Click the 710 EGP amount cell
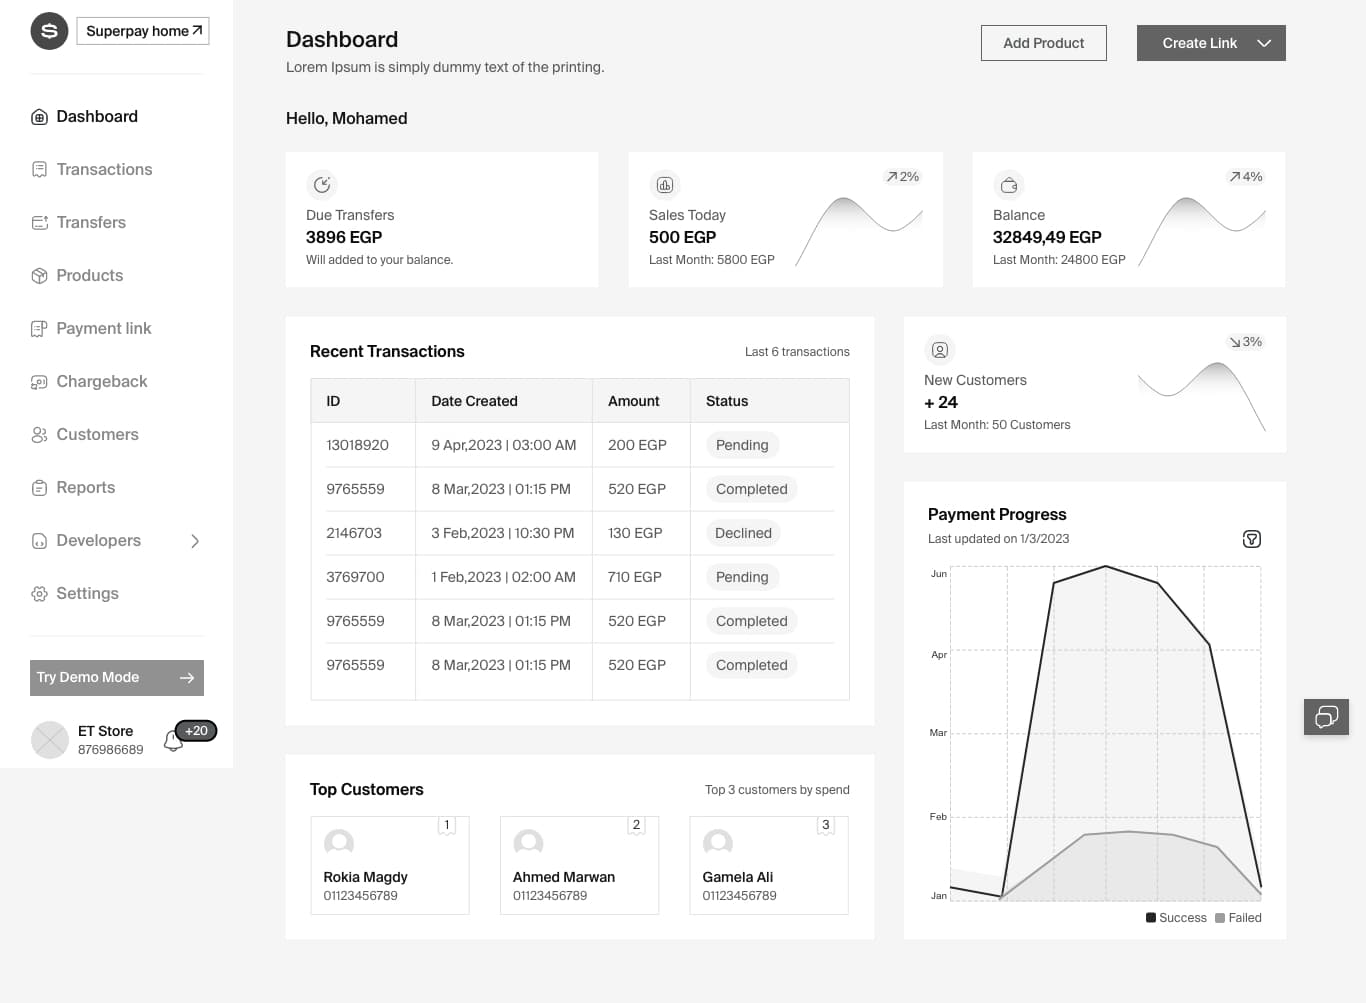 (x=635, y=577)
